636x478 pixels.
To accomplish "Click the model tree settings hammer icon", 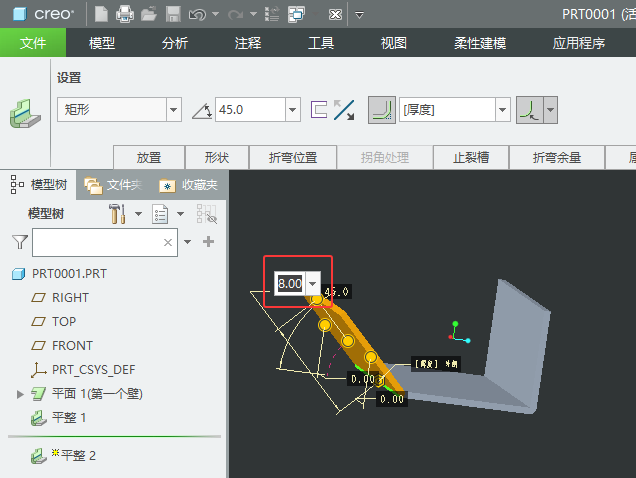I will tap(117, 214).
